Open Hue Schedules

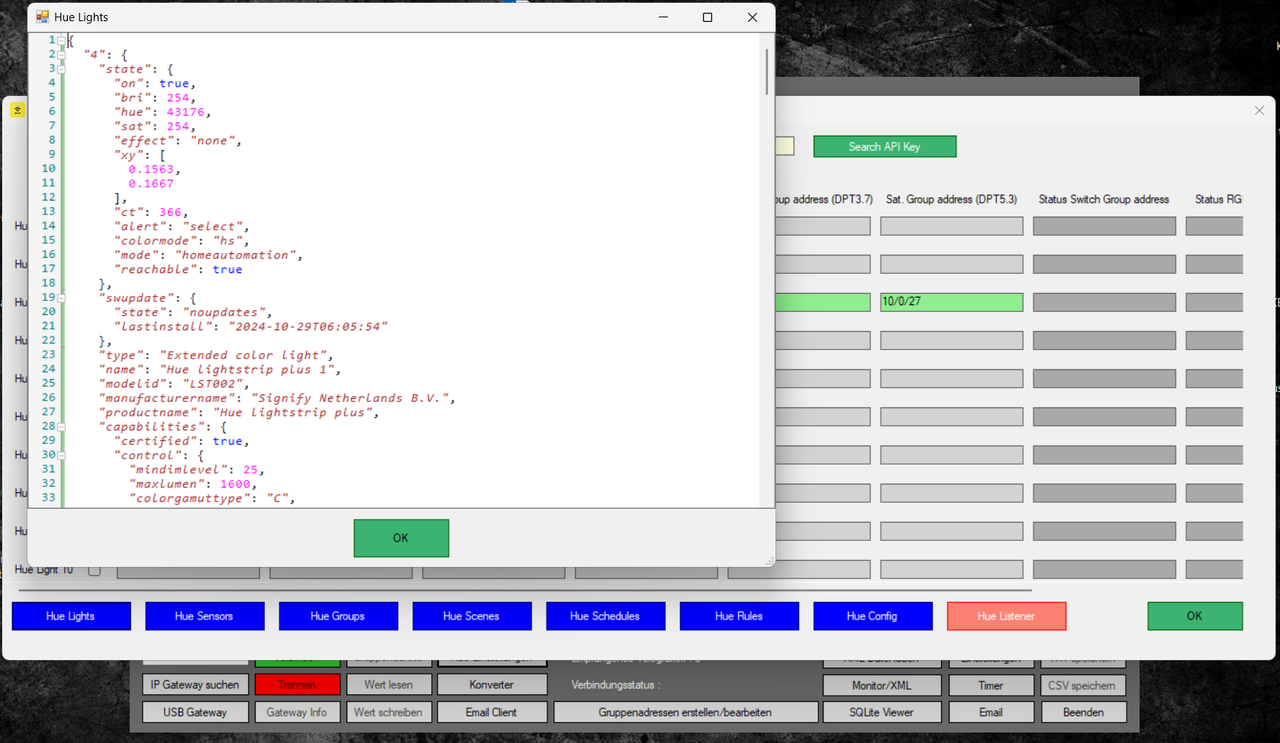(606, 616)
